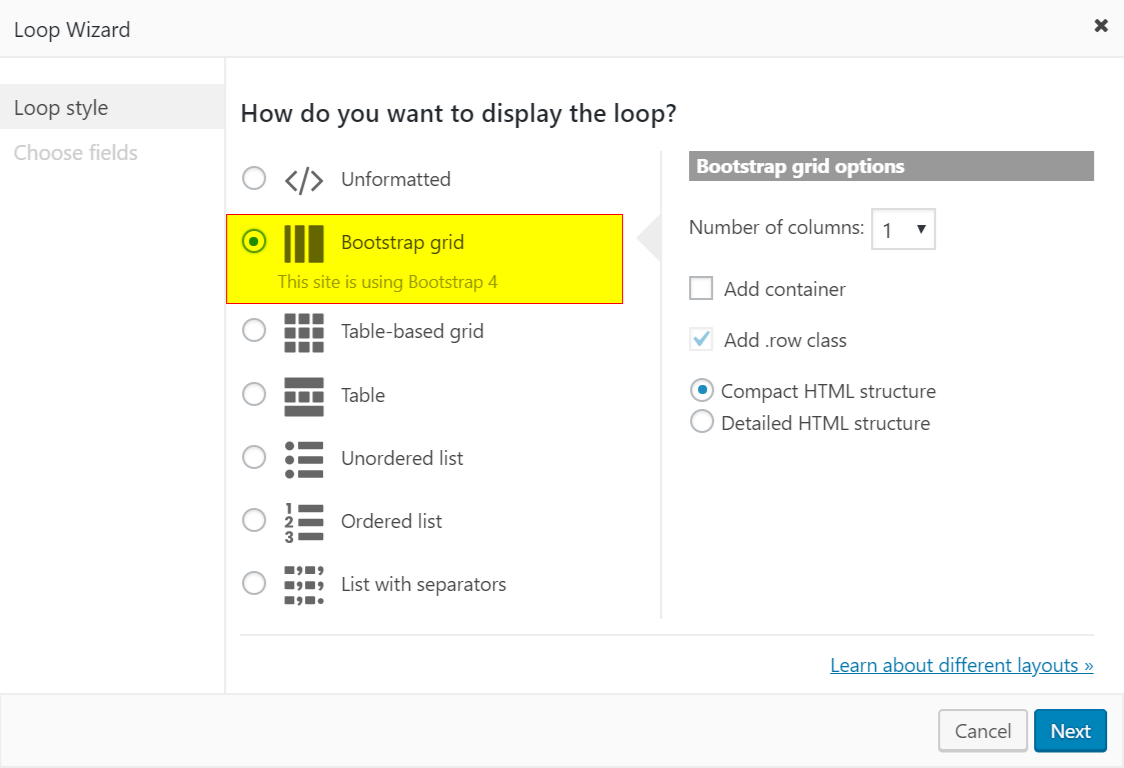
Task: Click the Bootstrap grid columns icon
Action: pos(303,241)
